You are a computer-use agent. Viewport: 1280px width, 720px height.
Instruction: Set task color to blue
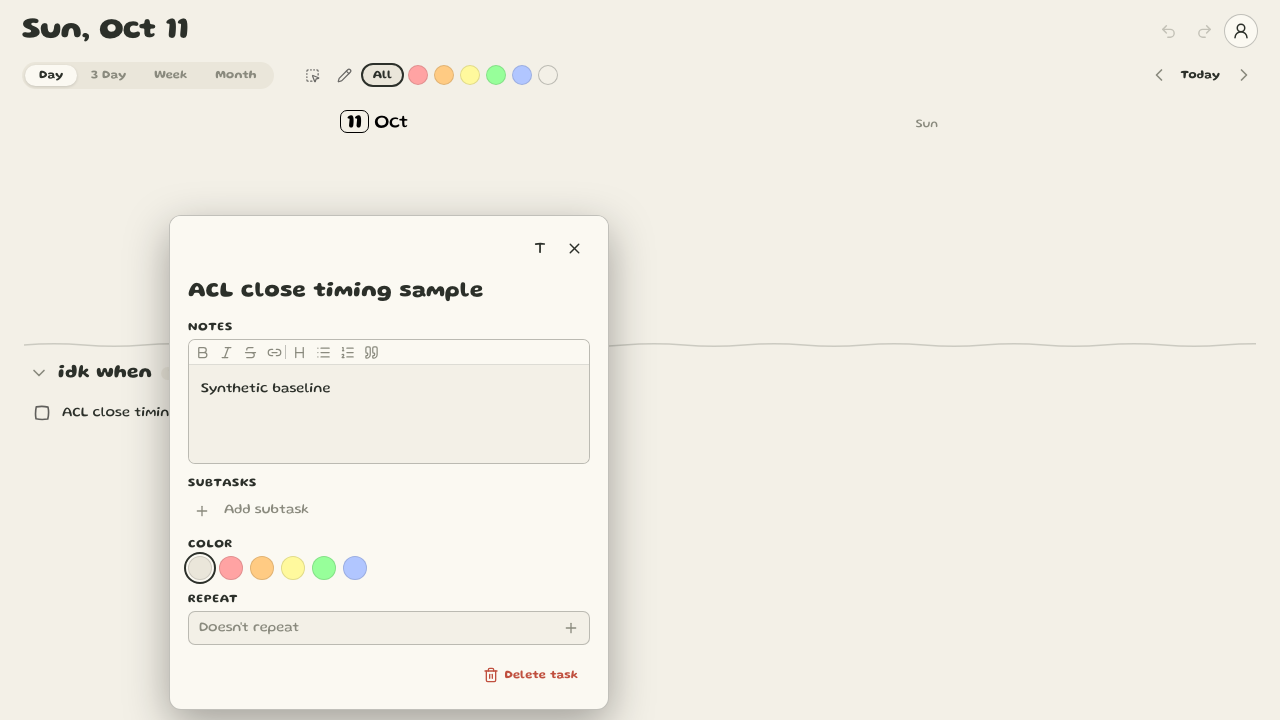(x=355, y=568)
